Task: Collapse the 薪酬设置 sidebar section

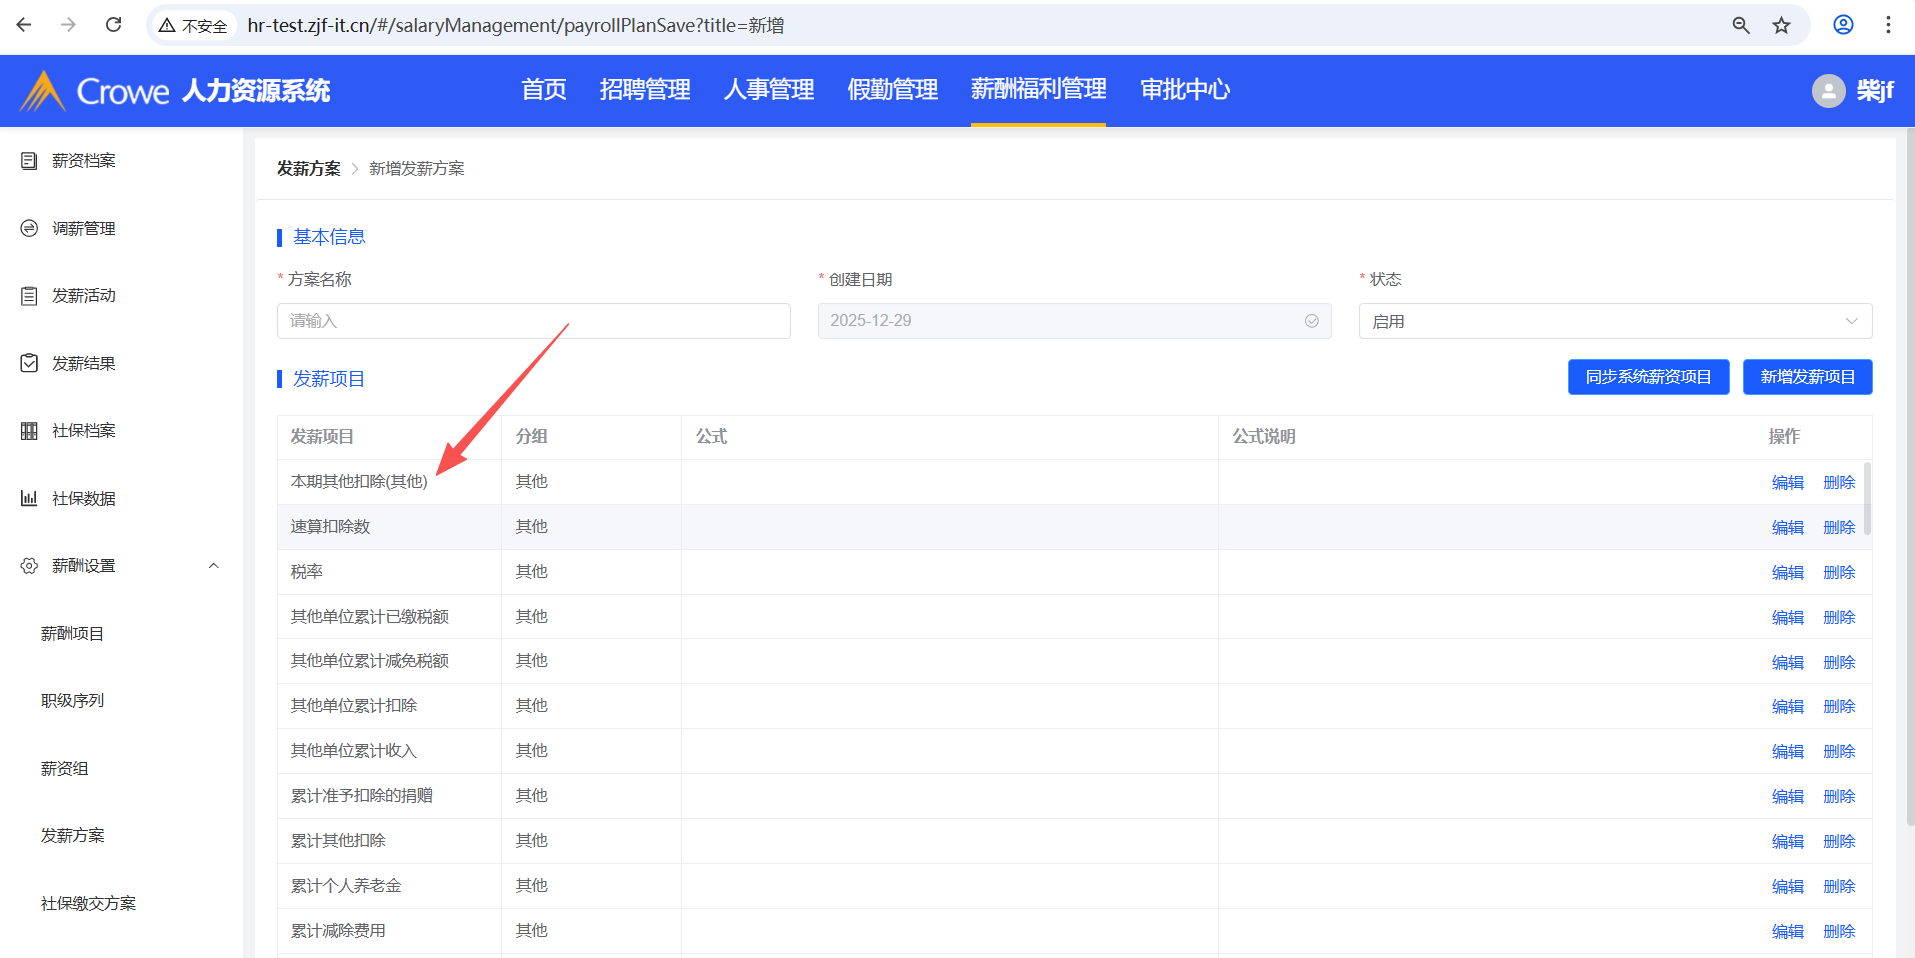Action: click(213, 566)
